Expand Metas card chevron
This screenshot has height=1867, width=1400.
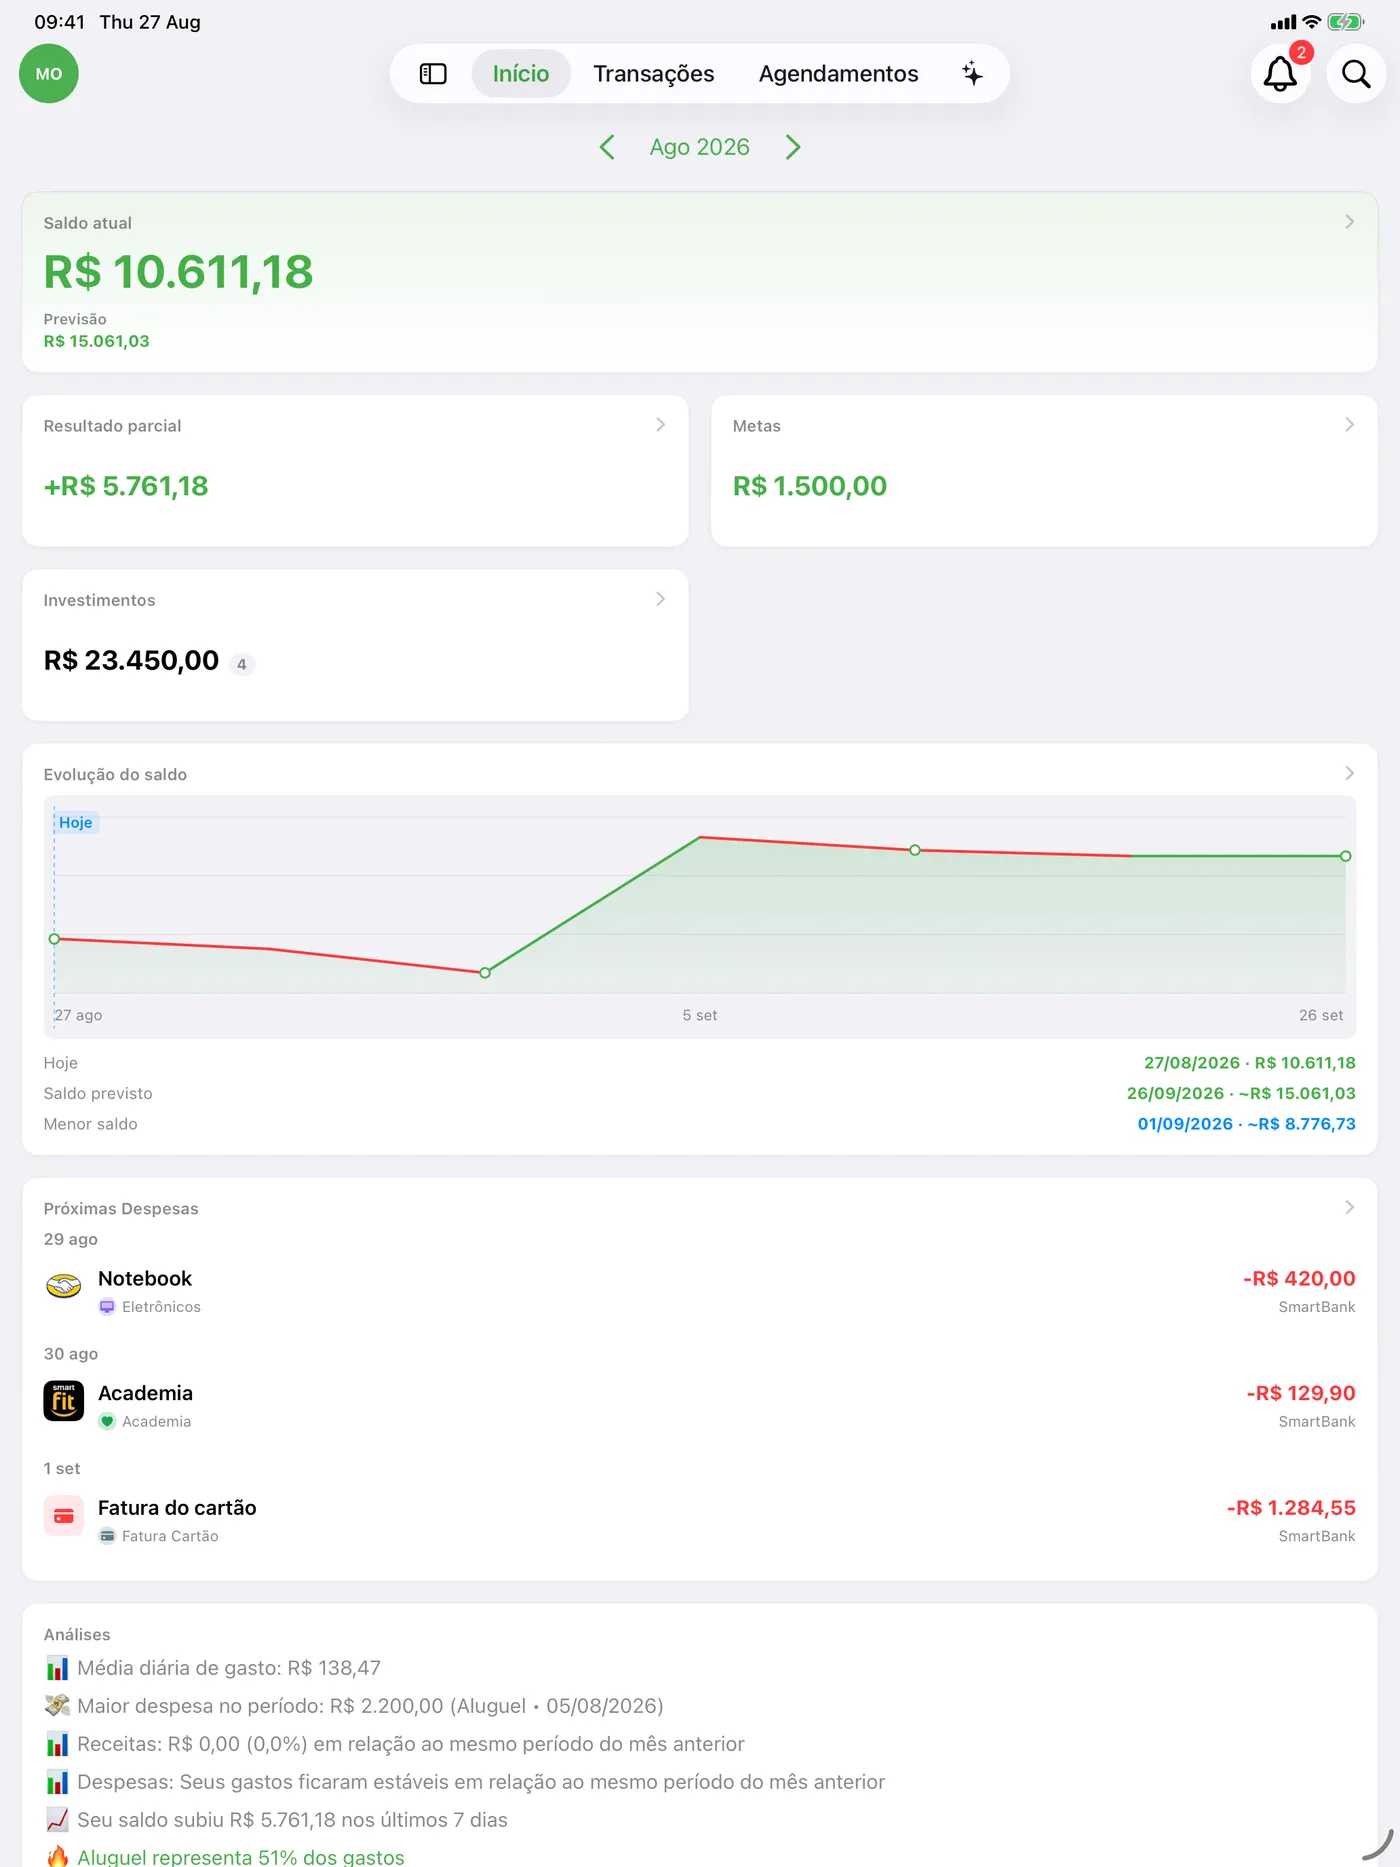pos(1349,425)
